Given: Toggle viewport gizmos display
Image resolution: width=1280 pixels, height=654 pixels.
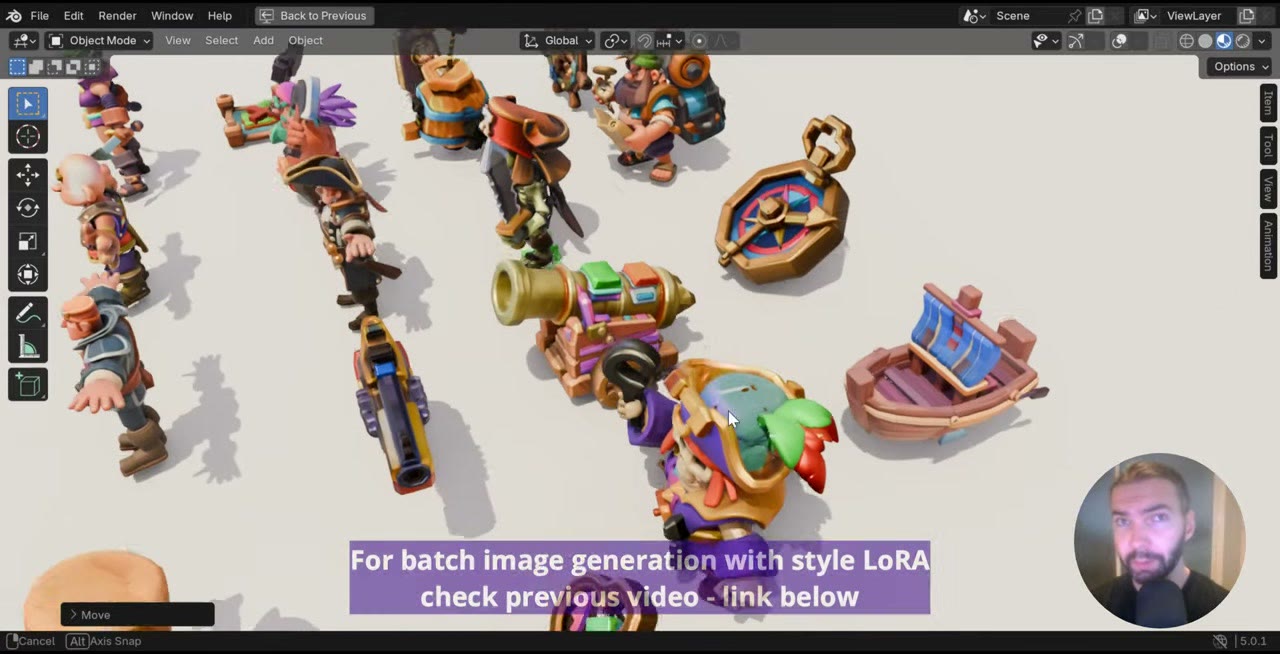Looking at the screenshot, I should pyautogui.click(x=1076, y=41).
